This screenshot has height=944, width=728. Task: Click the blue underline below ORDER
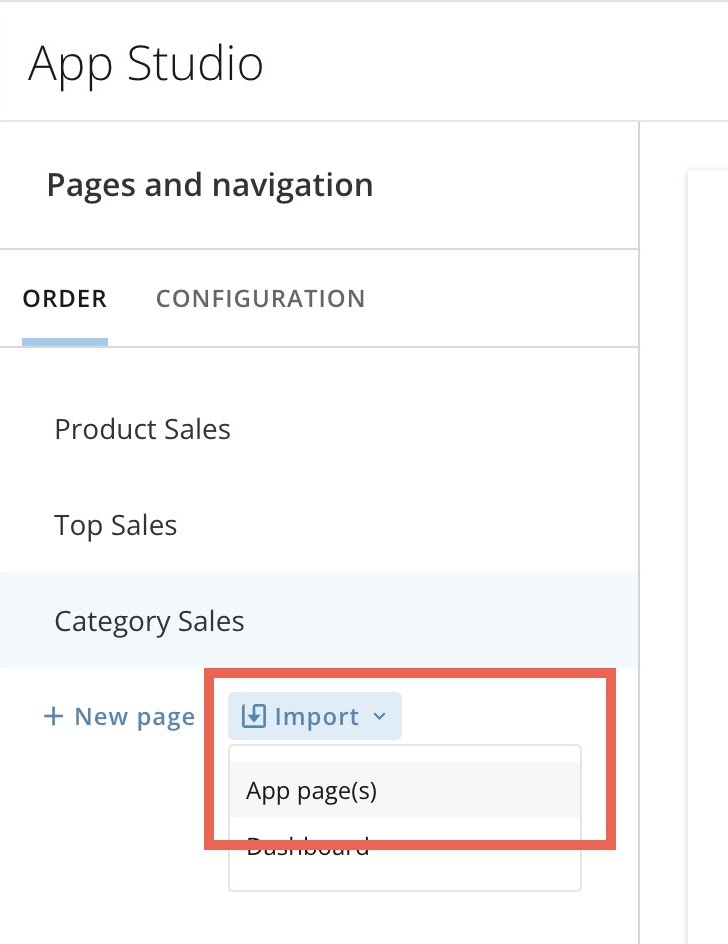(64, 341)
